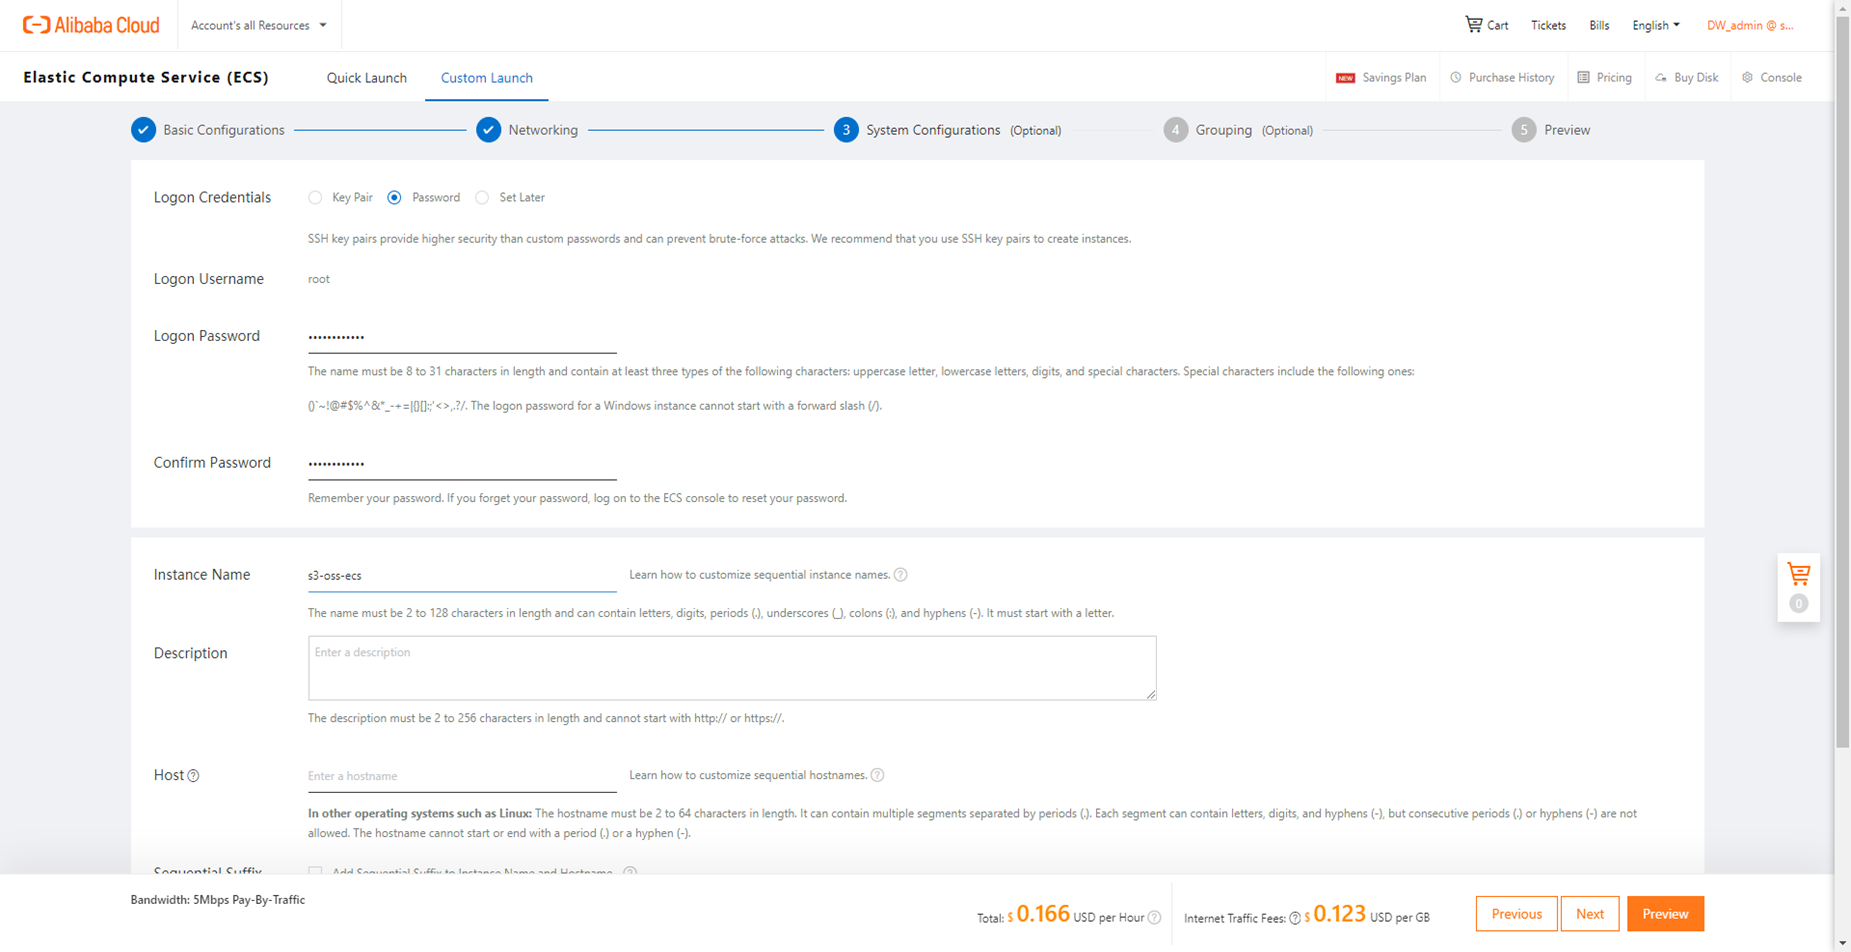
Task: Open the English language dropdown
Action: coord(1656,25)
